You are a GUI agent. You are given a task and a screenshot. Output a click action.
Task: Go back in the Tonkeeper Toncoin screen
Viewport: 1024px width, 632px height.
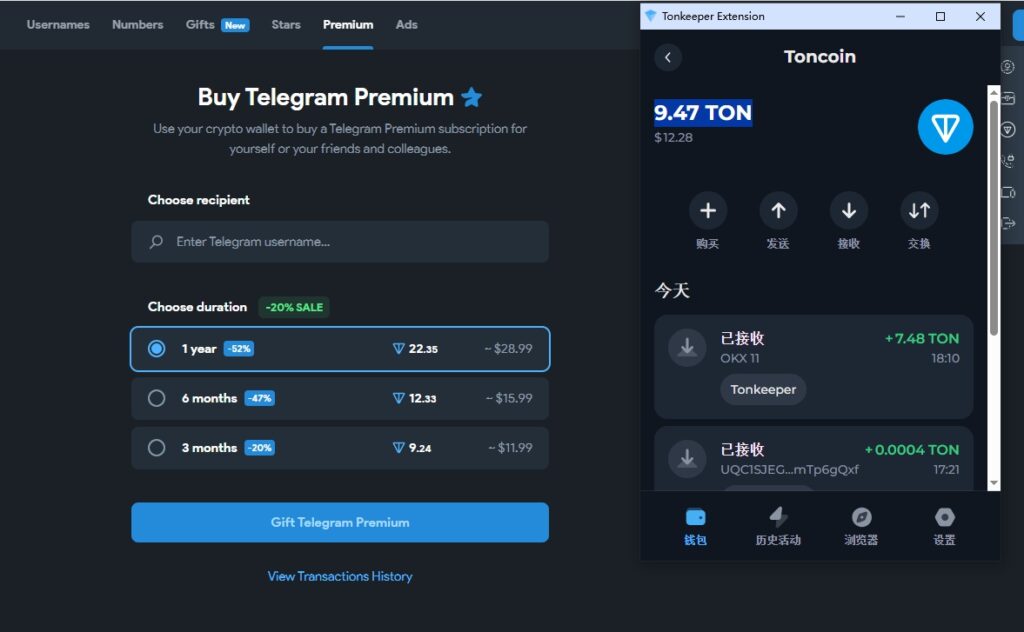pos(667,57)
